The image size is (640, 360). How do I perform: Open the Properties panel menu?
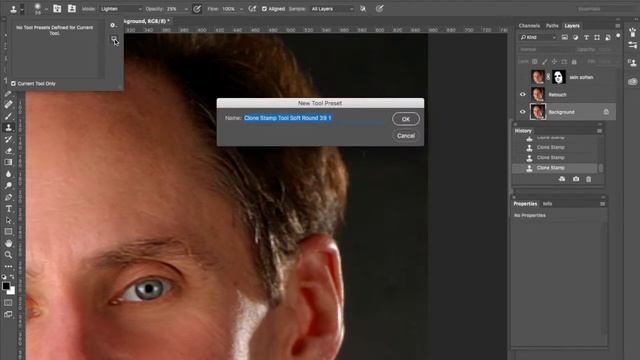(602, 204)
